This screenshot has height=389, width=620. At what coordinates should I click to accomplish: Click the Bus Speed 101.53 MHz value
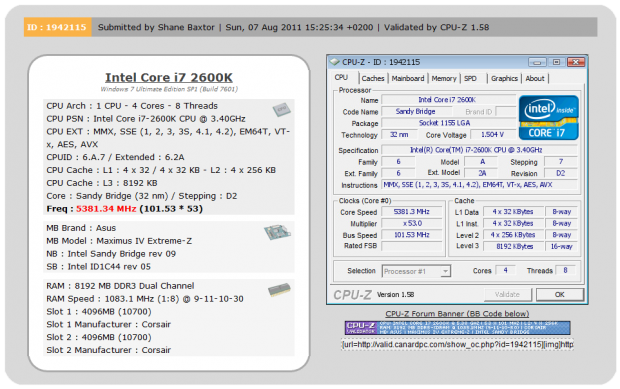click(412, 235)
